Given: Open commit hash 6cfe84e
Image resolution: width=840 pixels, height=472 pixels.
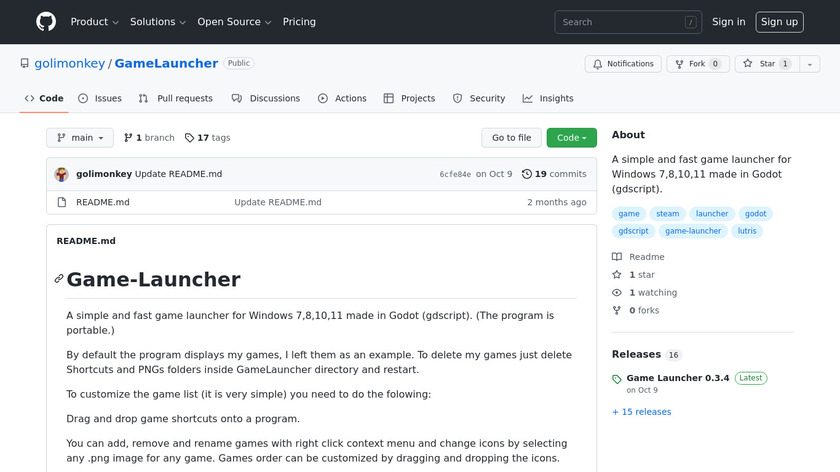Looking at the screenshot, I should [455, 174].
